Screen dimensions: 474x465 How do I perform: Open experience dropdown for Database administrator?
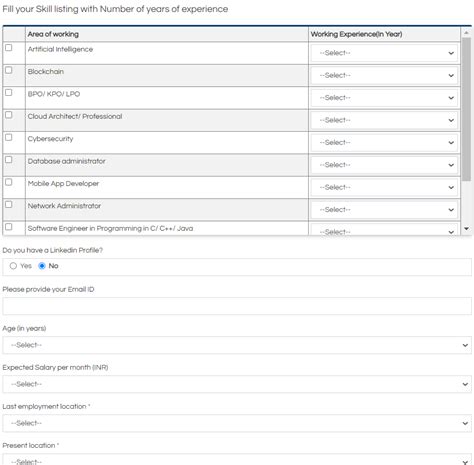(x=384, y=165)
